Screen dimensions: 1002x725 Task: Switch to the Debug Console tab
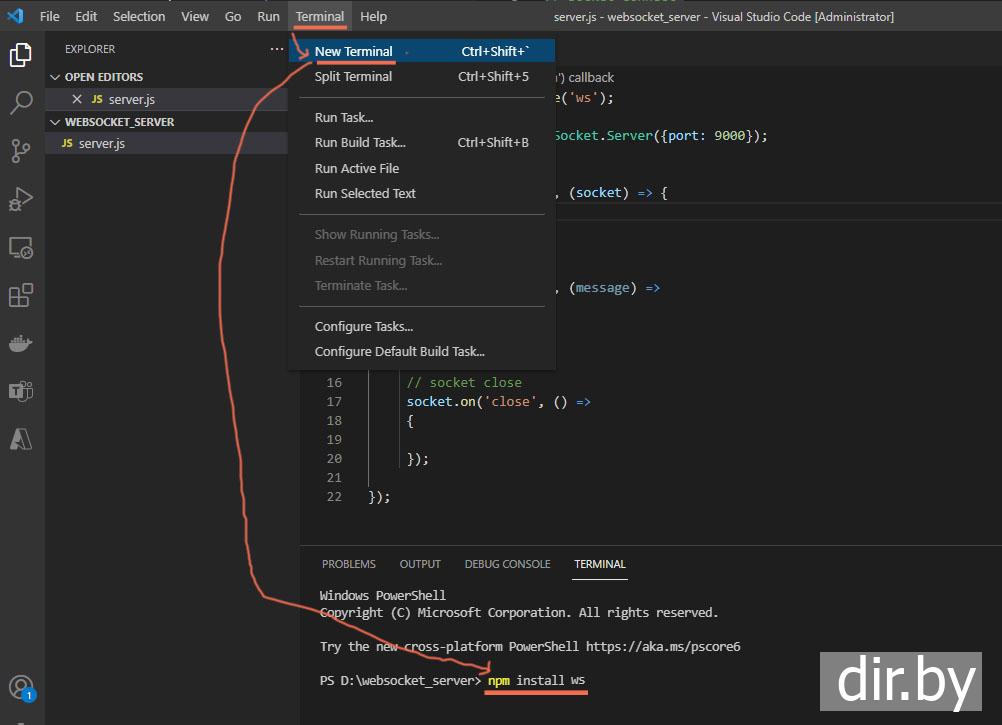click(x=507, y=564)
